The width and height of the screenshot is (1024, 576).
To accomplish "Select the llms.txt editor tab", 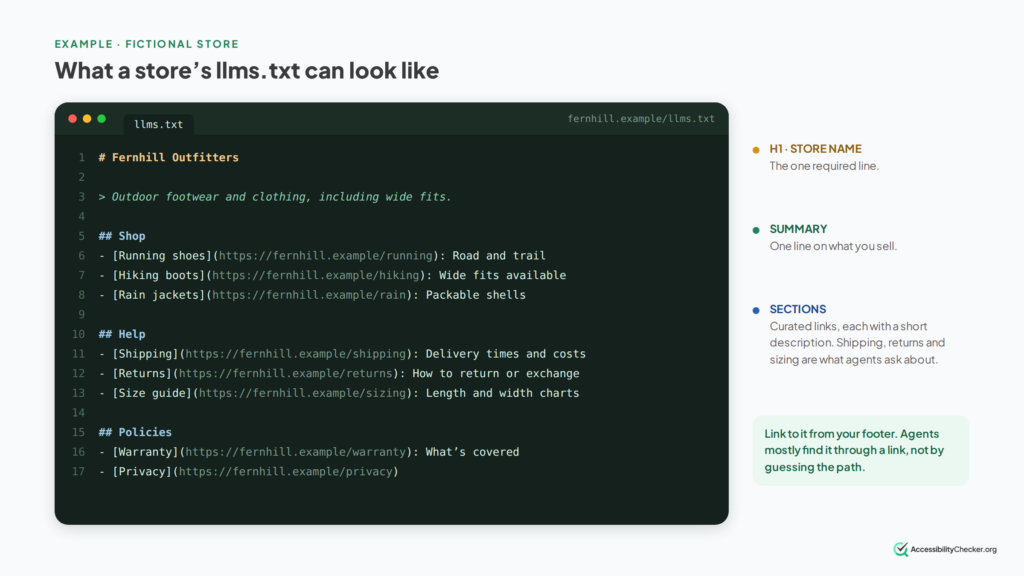I will pyautogui.click(x=158, y=124).
